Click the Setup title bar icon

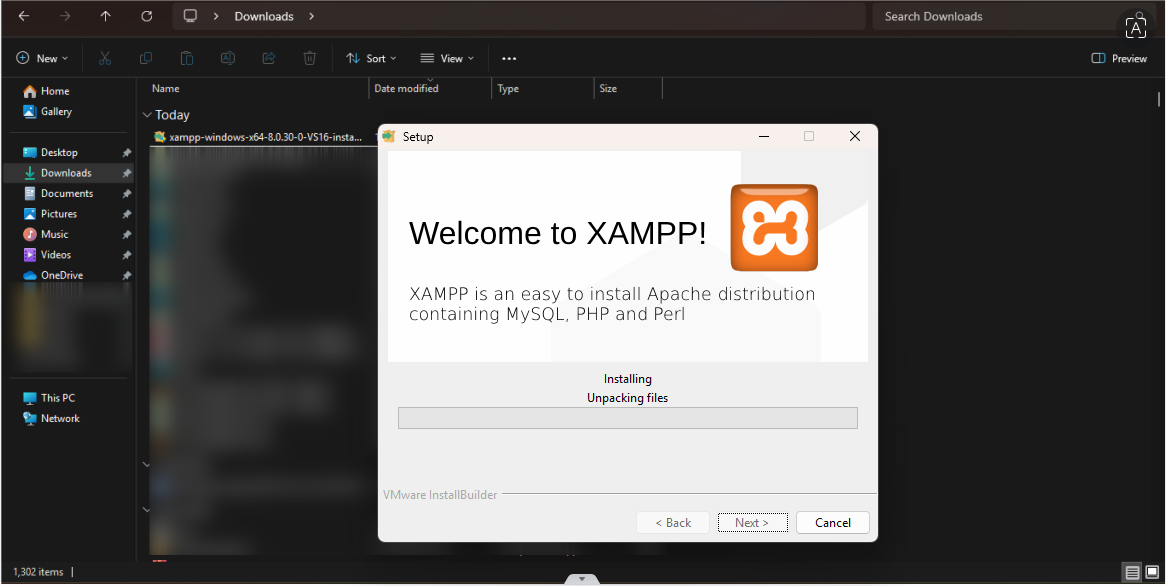(x=388, y=136)
